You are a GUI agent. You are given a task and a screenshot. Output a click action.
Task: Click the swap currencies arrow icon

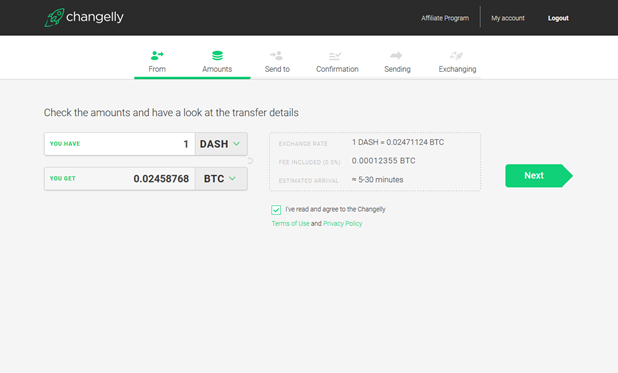pos(250,161)
